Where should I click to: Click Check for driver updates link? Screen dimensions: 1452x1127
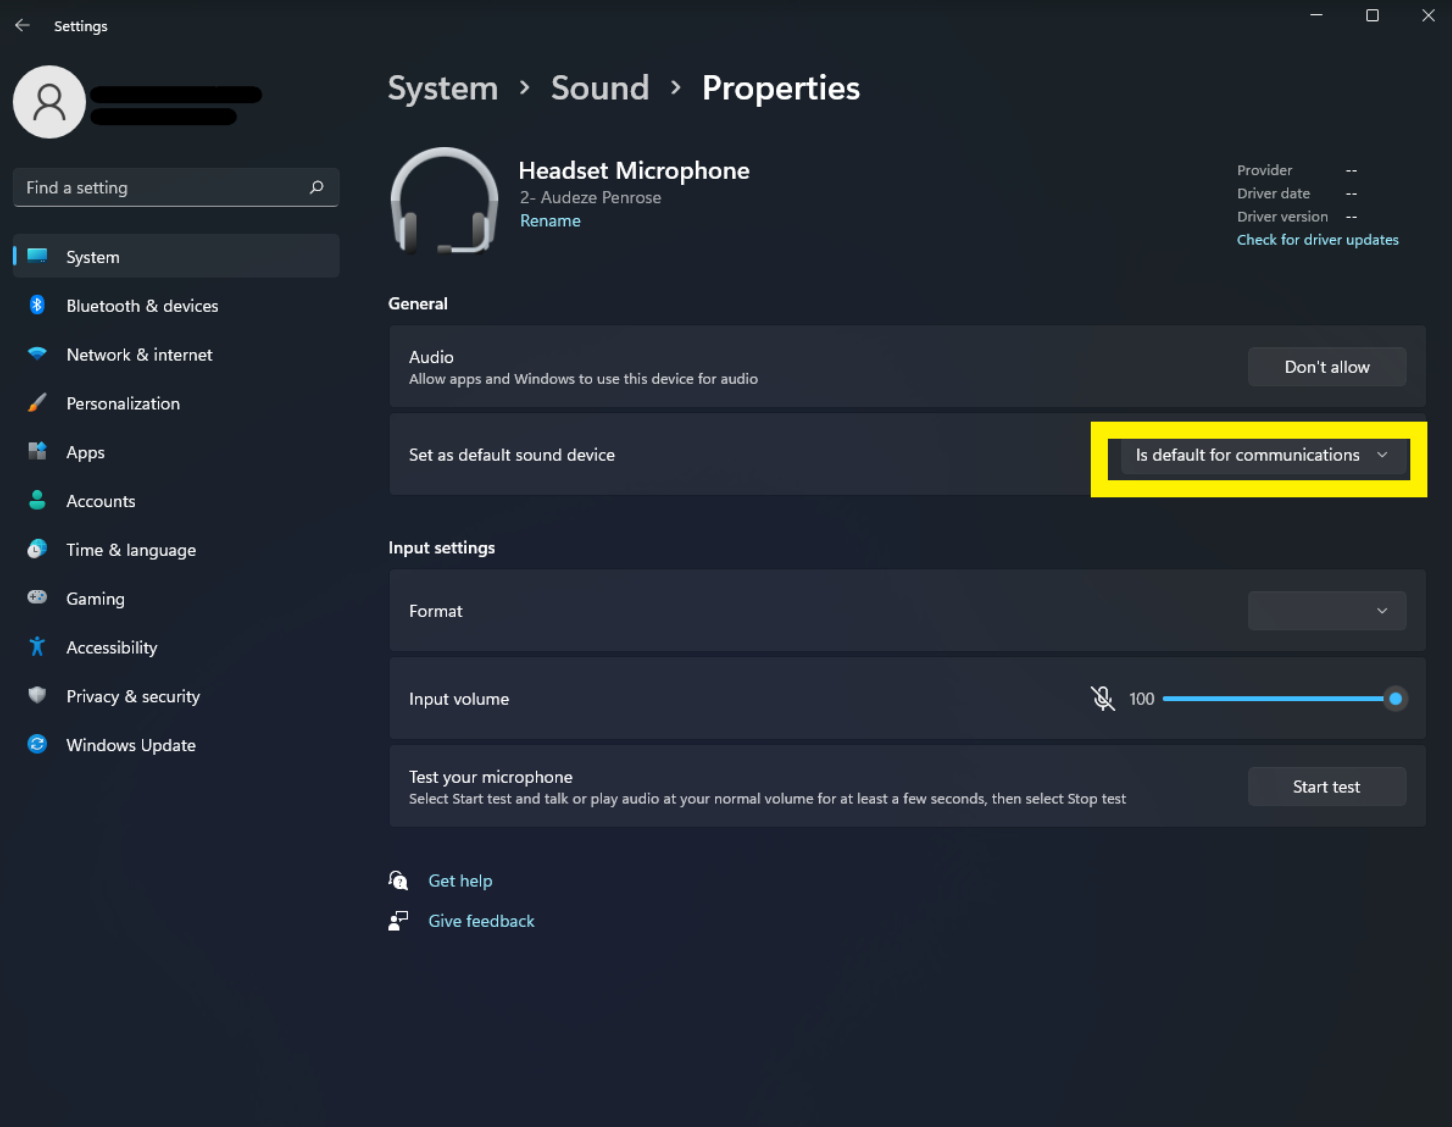click(x=1317, y=240)
